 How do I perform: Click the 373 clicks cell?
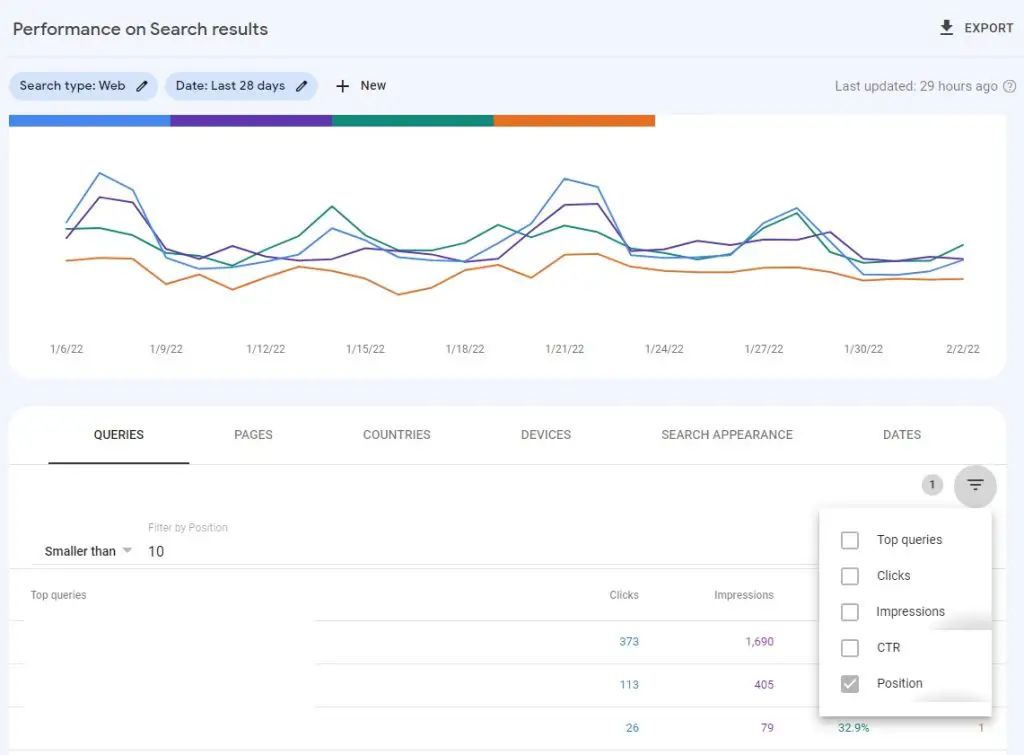click(x=629, y=641)
